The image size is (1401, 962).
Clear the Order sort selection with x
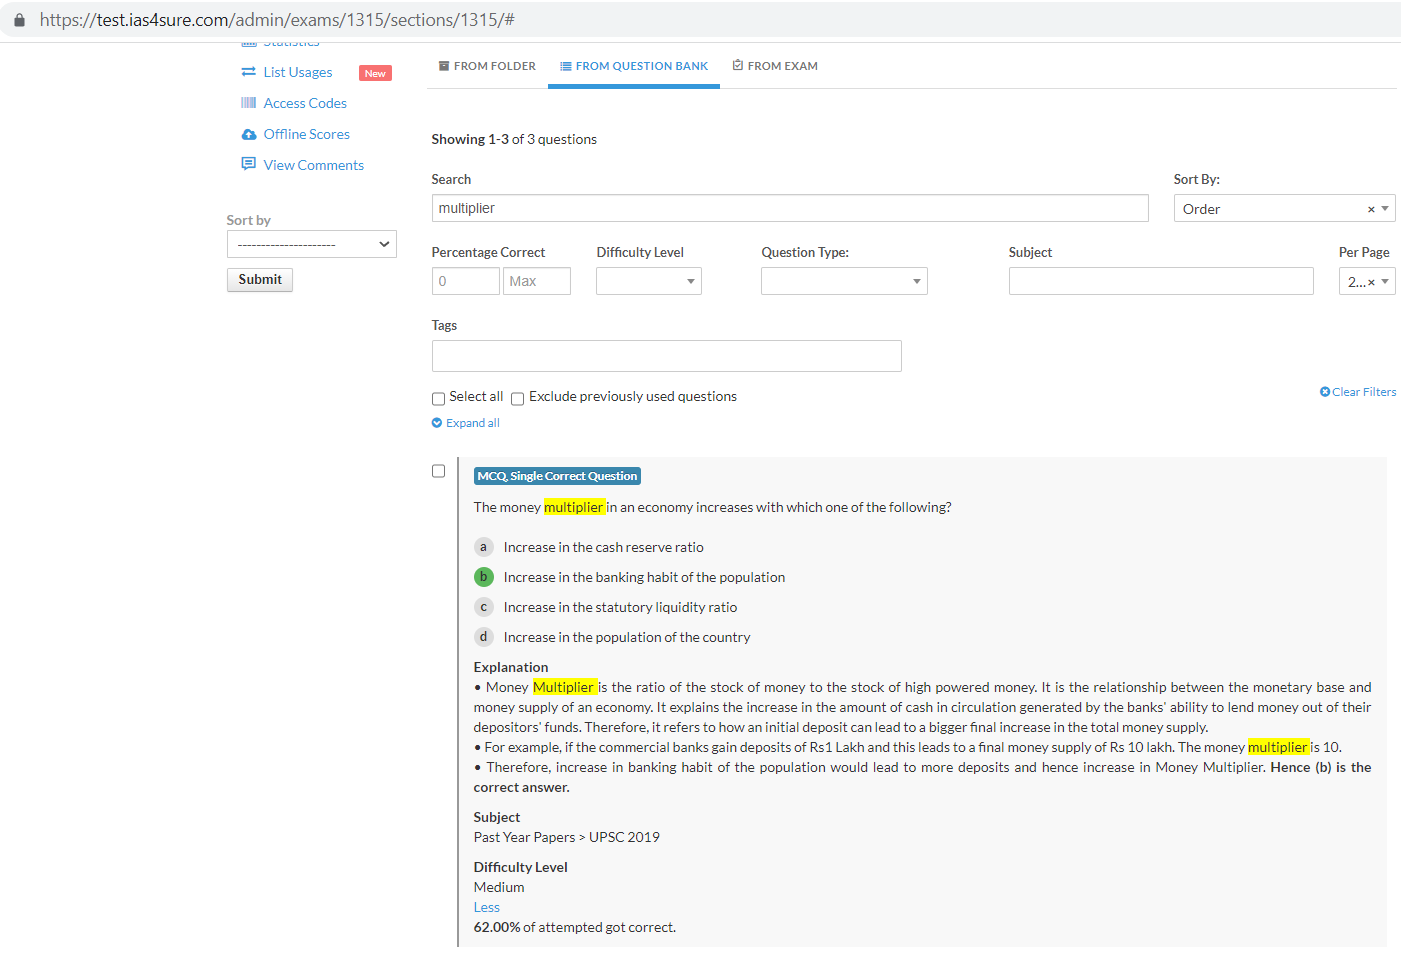coord(1371,209)
